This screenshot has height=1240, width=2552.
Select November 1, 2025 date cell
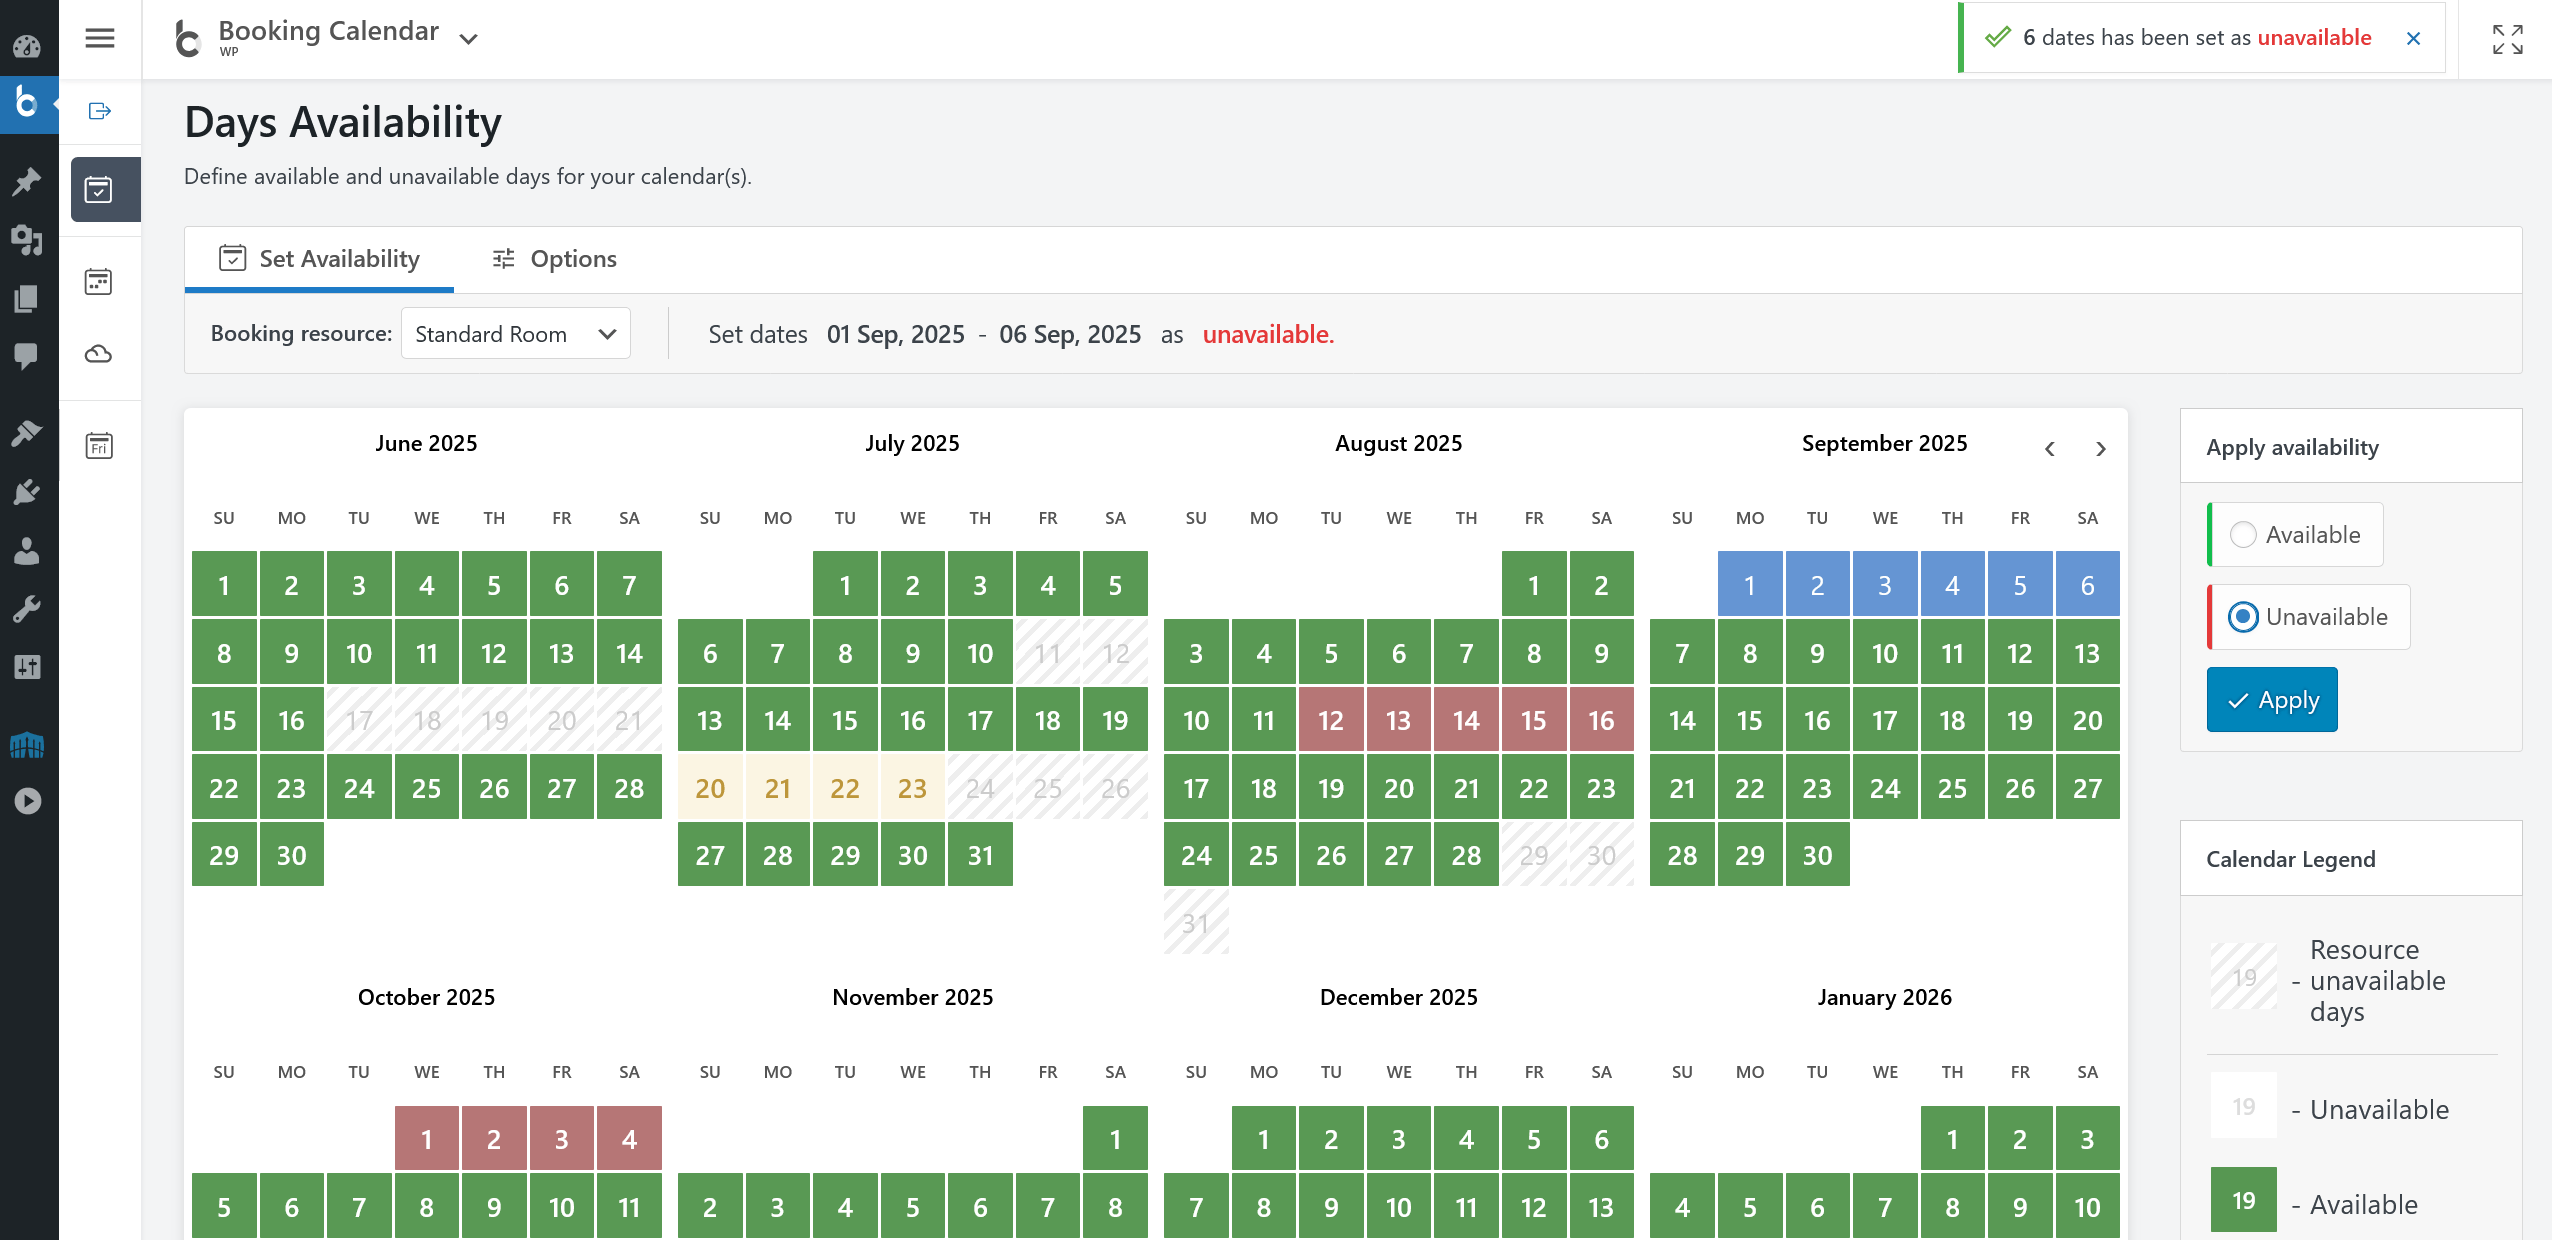[1115, 1138]
